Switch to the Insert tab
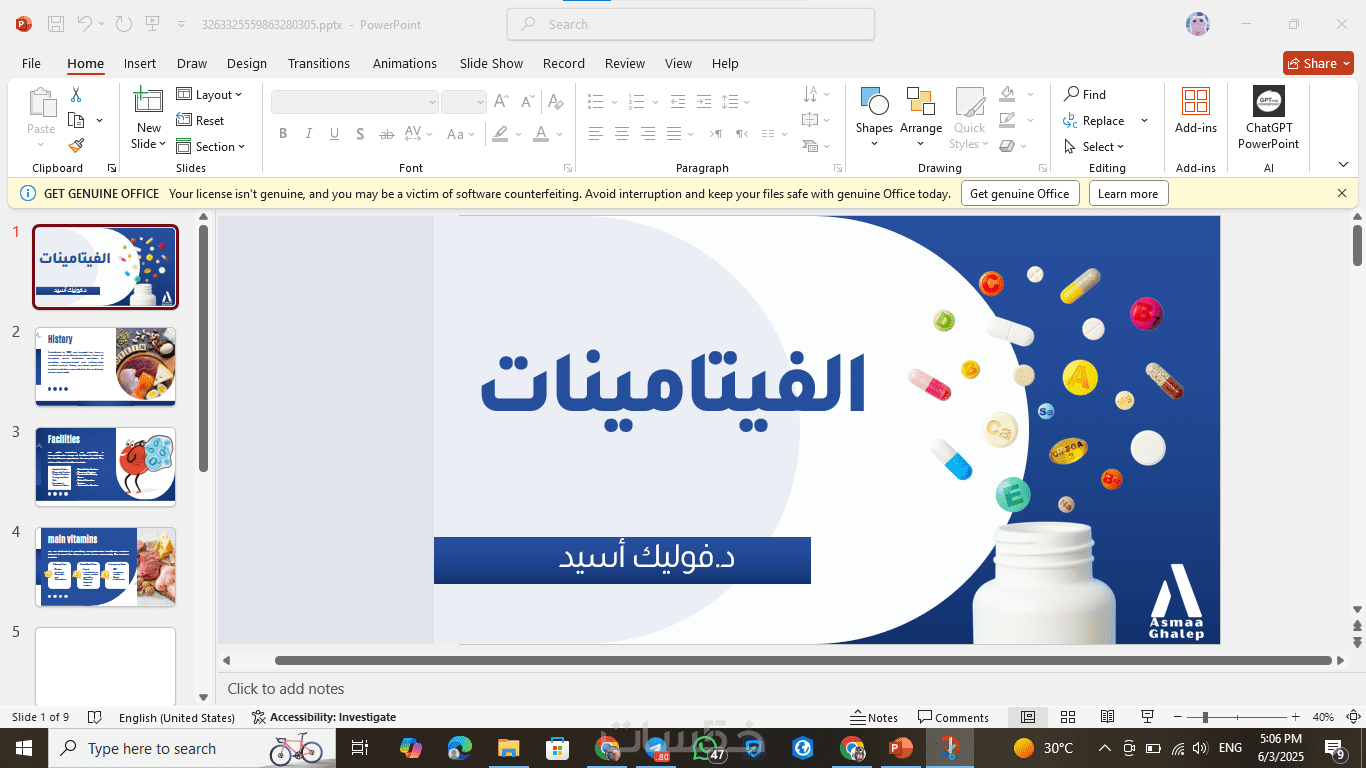This screenshot has width=1366, height=768. (140, 63)
